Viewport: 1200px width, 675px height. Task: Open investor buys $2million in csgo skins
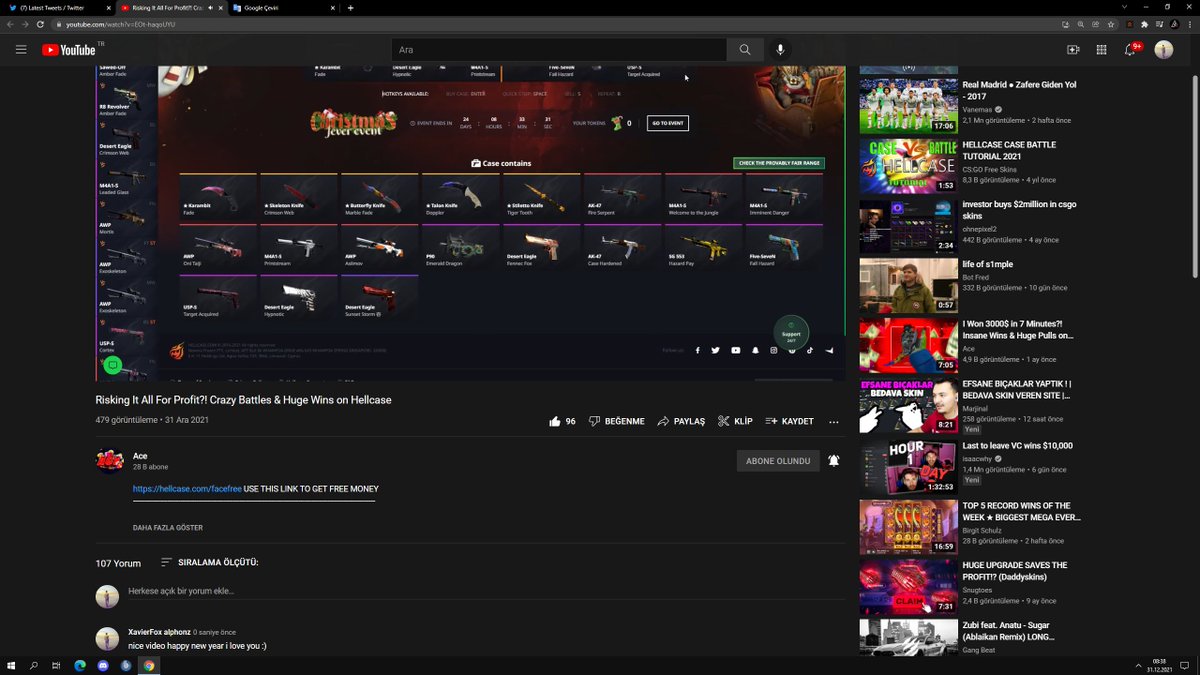909,225
